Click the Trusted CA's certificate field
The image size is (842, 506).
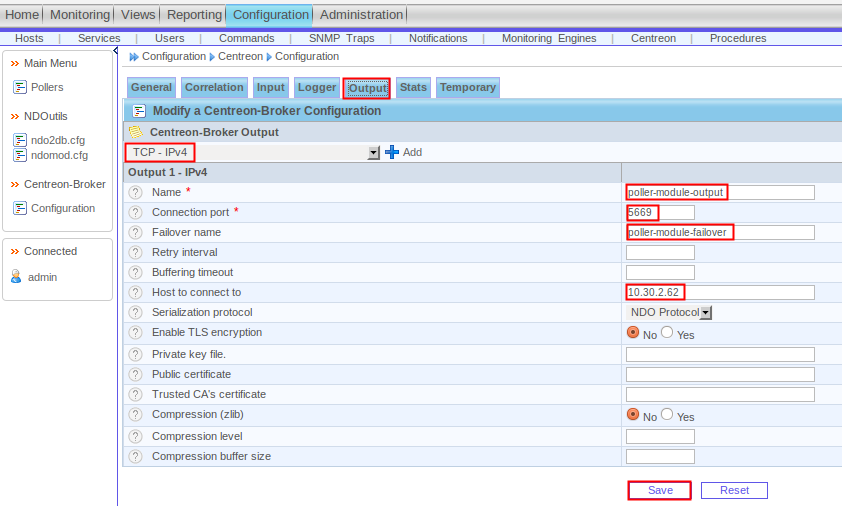tap(720, 394)
